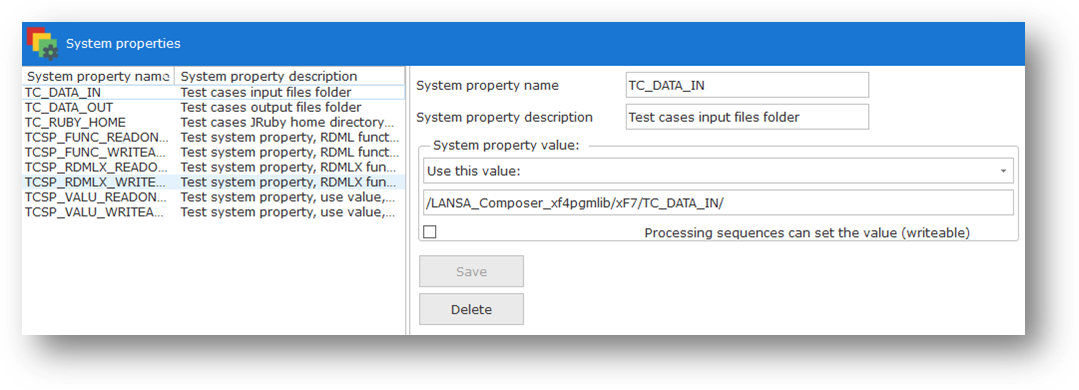Click the System property description text field
Image resolution: width=1079 pixels, height=390 pixels.
747,117
